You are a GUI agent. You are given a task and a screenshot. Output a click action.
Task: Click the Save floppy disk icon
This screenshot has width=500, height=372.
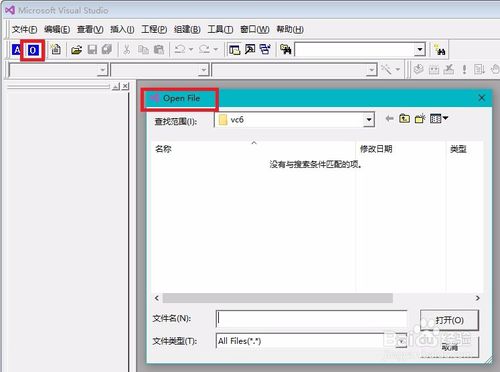92,50
